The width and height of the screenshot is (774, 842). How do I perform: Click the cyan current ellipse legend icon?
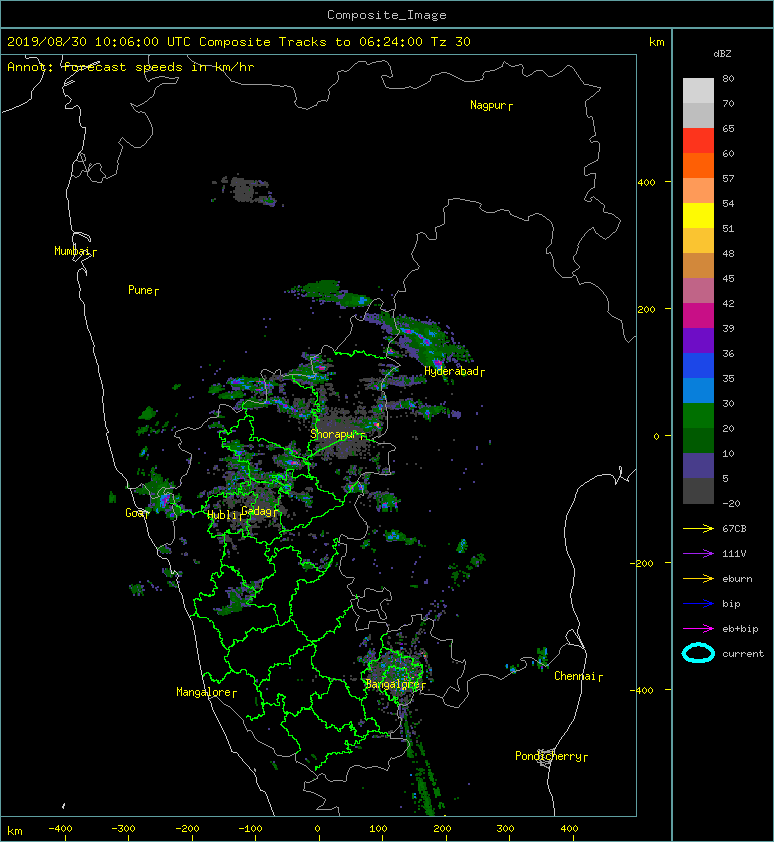[698, 653]
